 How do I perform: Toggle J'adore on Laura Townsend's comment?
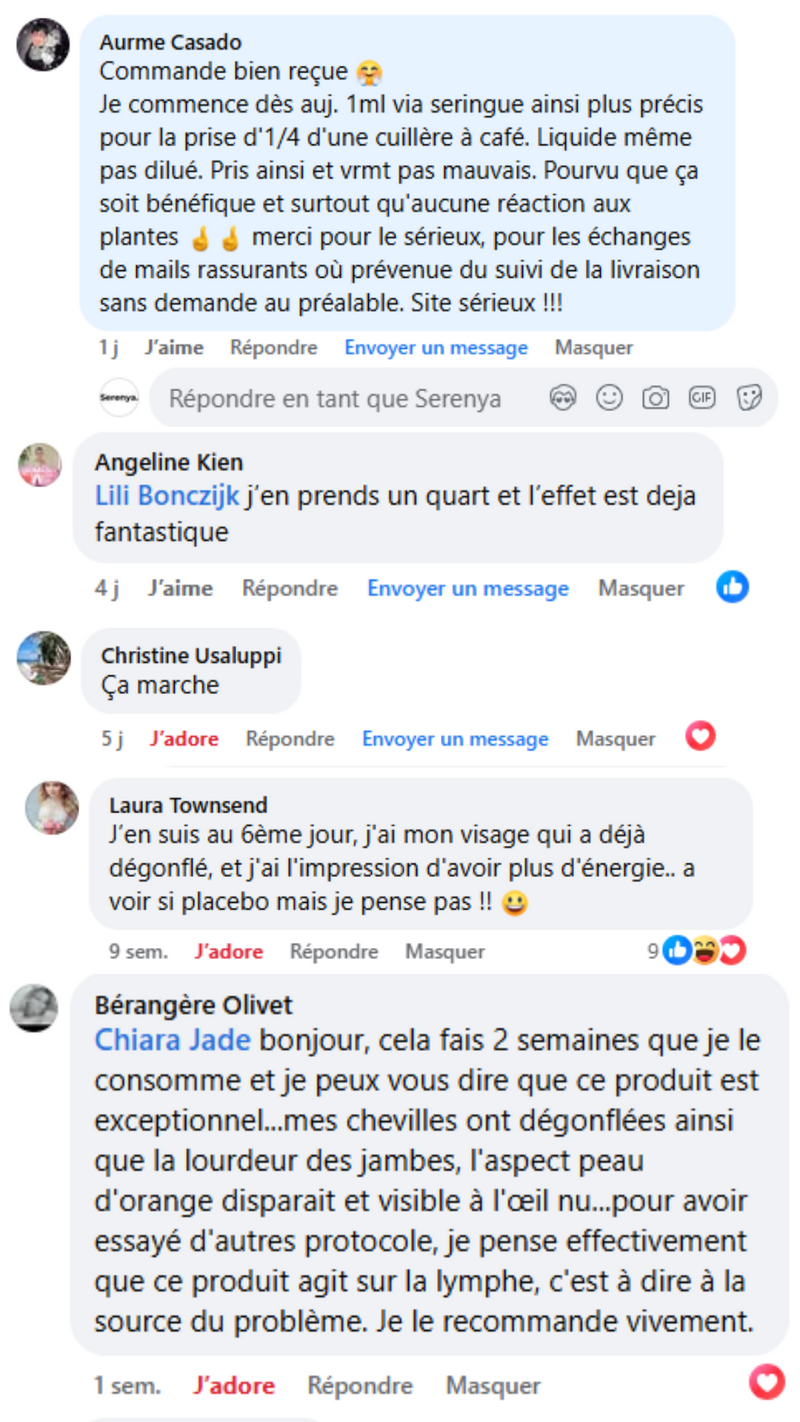229,952
